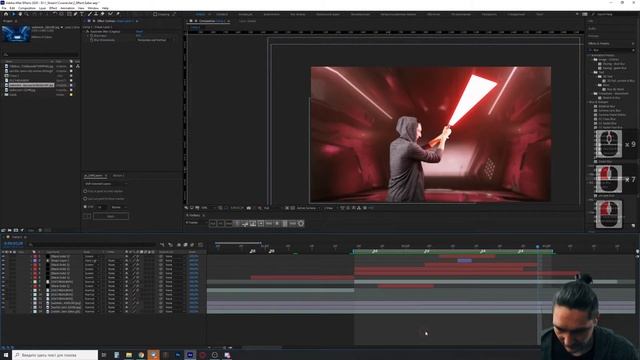Viewport: 640px width, 360px height.
Task: Click the Effects & Presets search field
Action: coord(611,50)
